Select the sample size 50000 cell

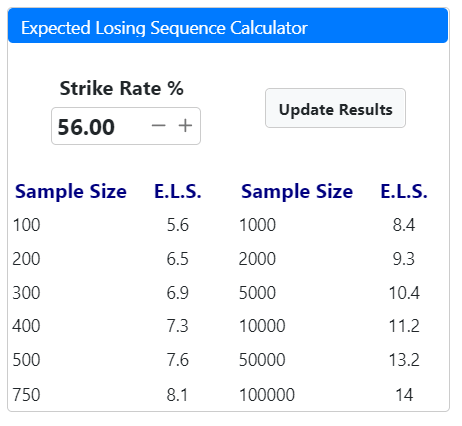click(x=262, y=360)
